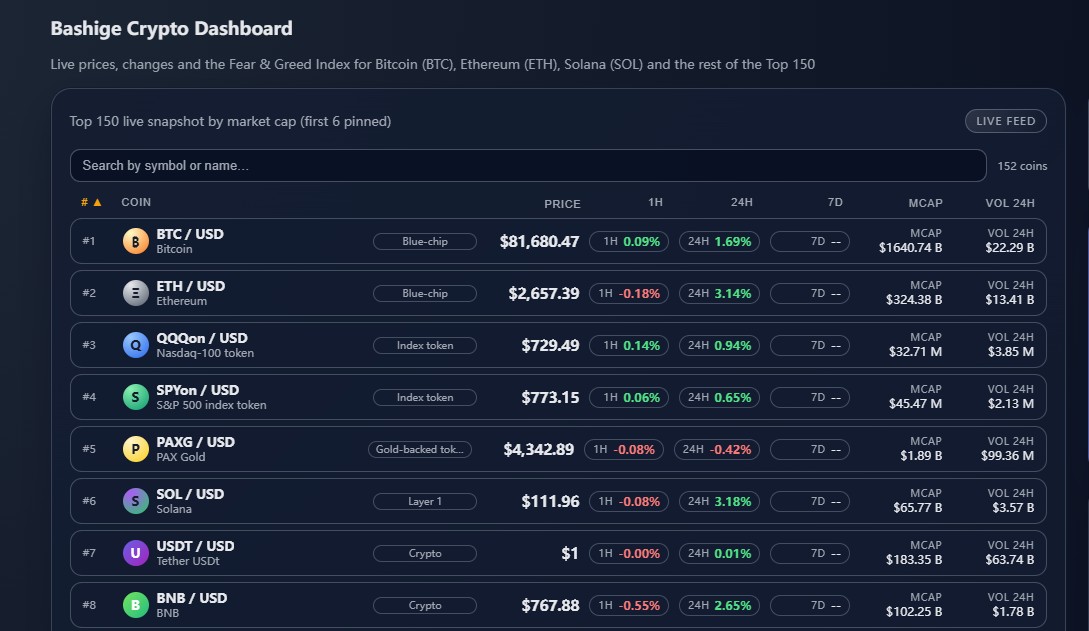
Task: Click Layer 1 tag on SOL row
Action: pyautogui.click(x=425, y=501)
